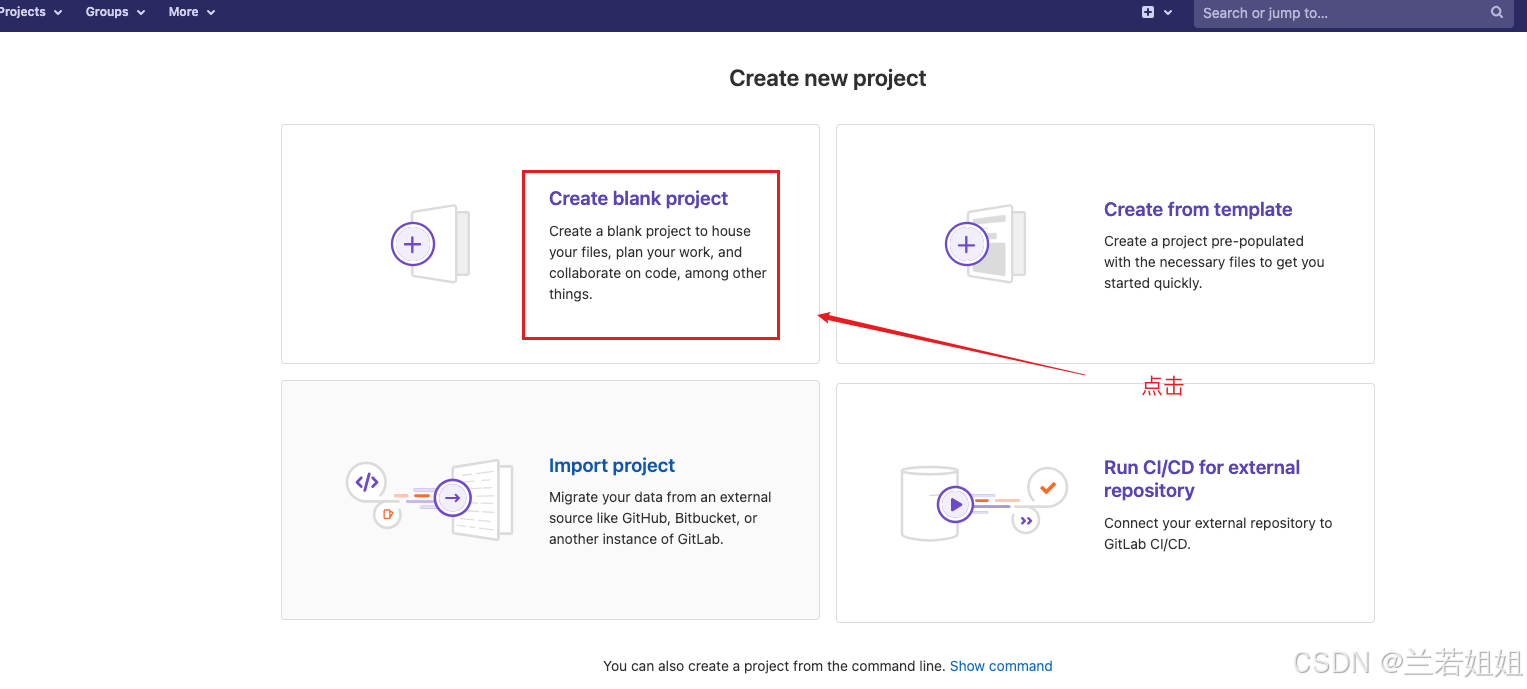Screen dimensions: 1527x689
Task: Click the orange checkmark circle icon
Action: [1048, 488]
